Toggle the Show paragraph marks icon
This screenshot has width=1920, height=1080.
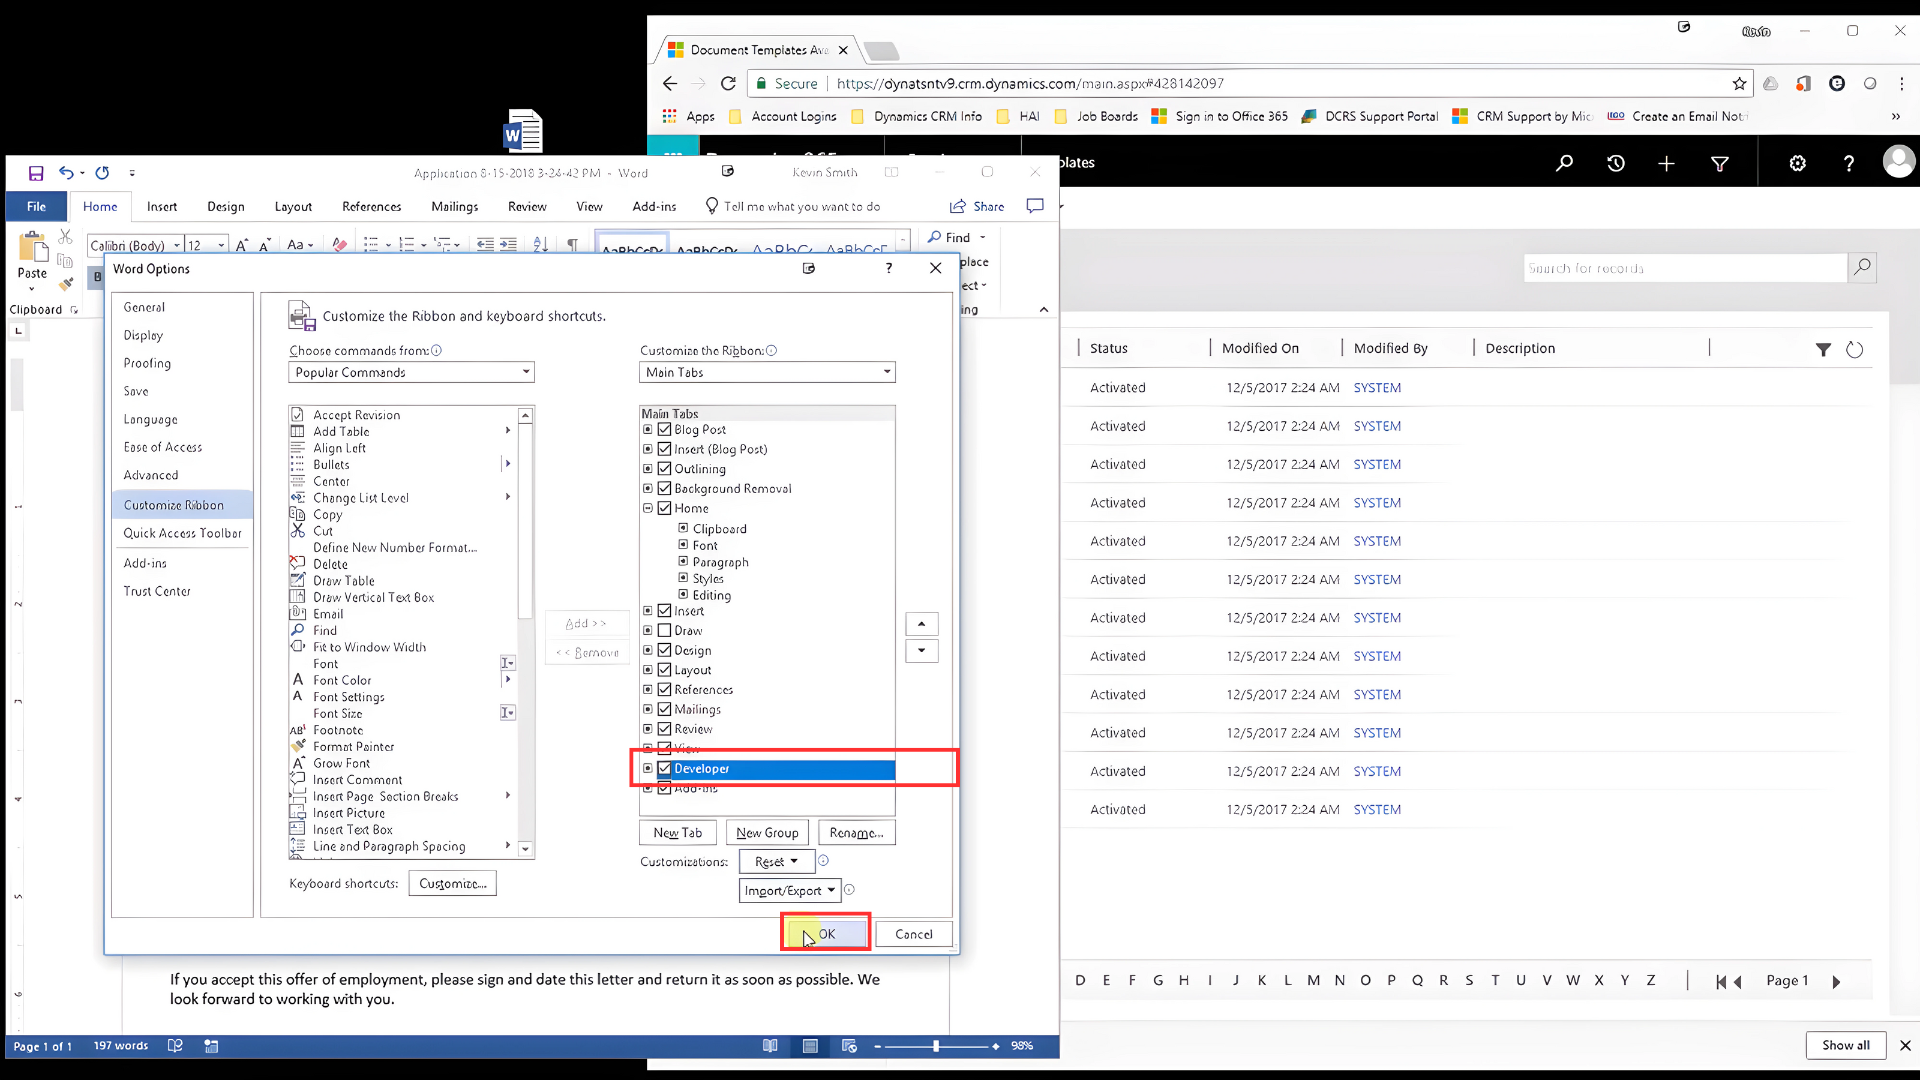click(x=572, y=244)
